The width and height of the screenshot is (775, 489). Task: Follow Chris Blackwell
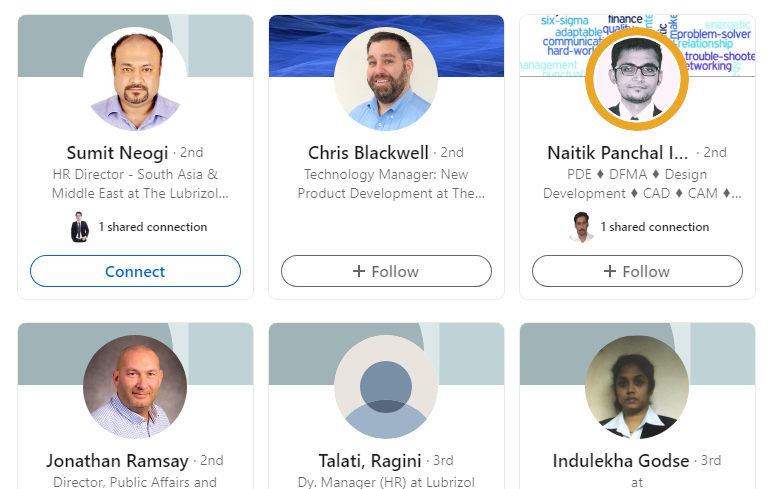click(x=387, y=271)
